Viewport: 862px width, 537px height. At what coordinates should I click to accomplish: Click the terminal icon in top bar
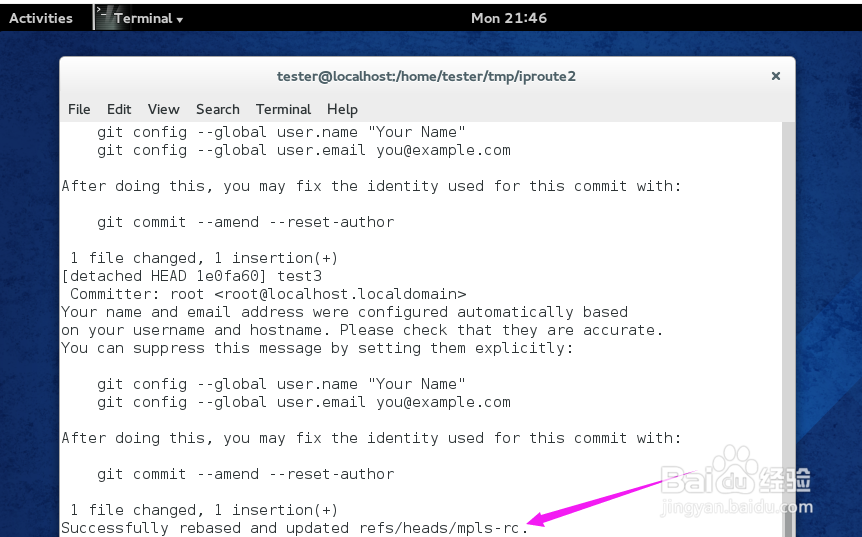103,17
